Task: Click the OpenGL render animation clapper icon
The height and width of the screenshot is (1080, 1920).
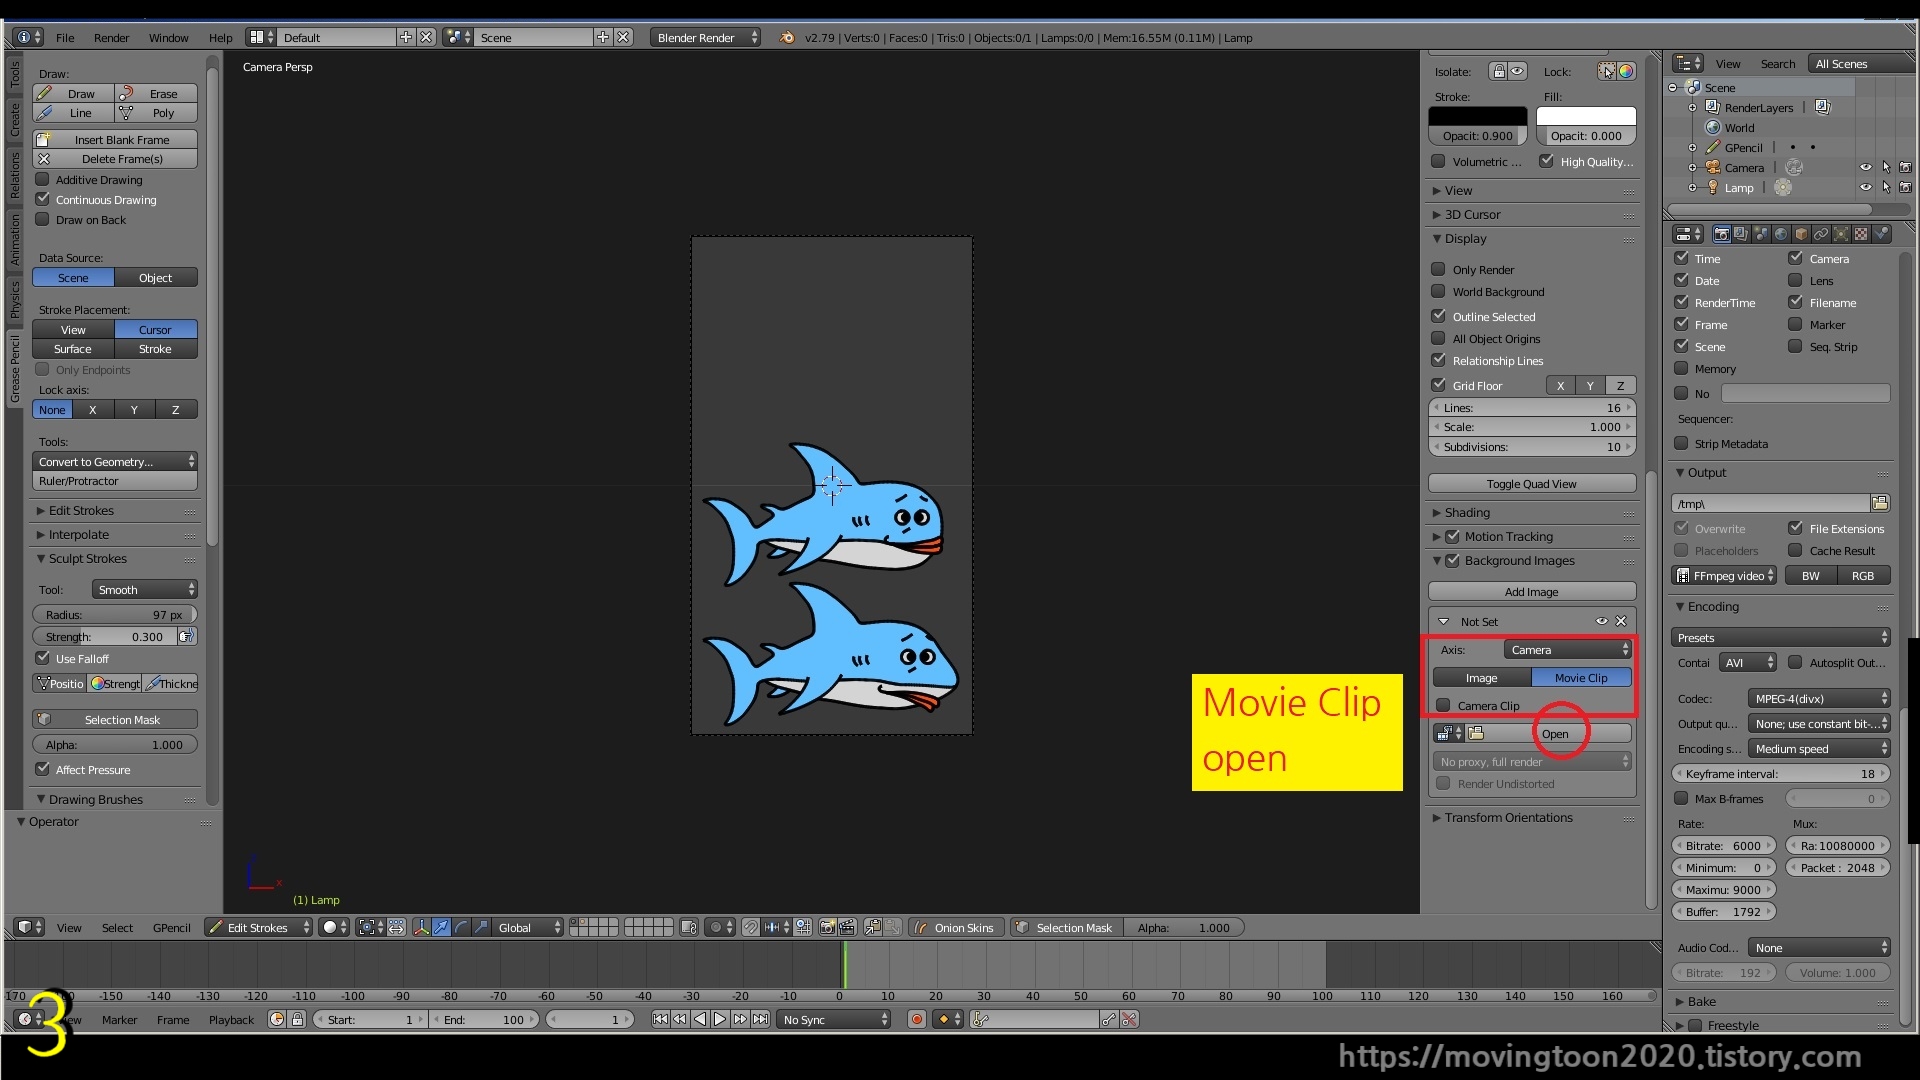Action: click(847, 927)
